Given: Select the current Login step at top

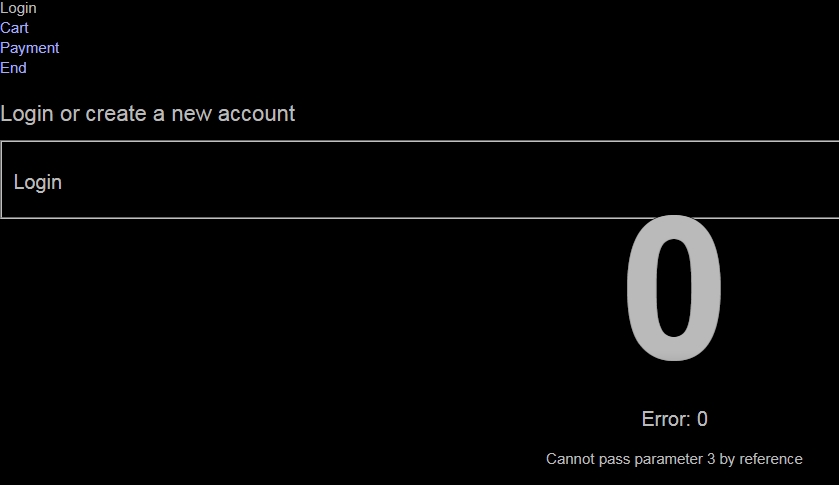Looking at the screenshot, I should tap(18, 8).
